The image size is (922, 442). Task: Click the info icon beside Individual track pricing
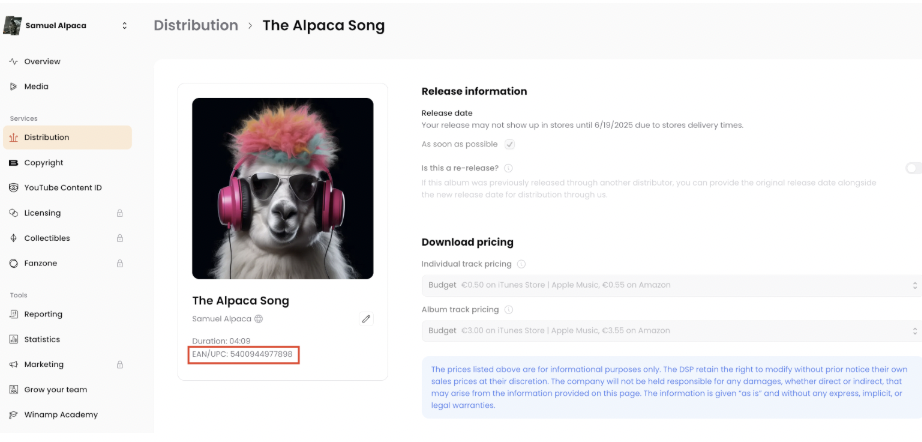click(521, 264)
